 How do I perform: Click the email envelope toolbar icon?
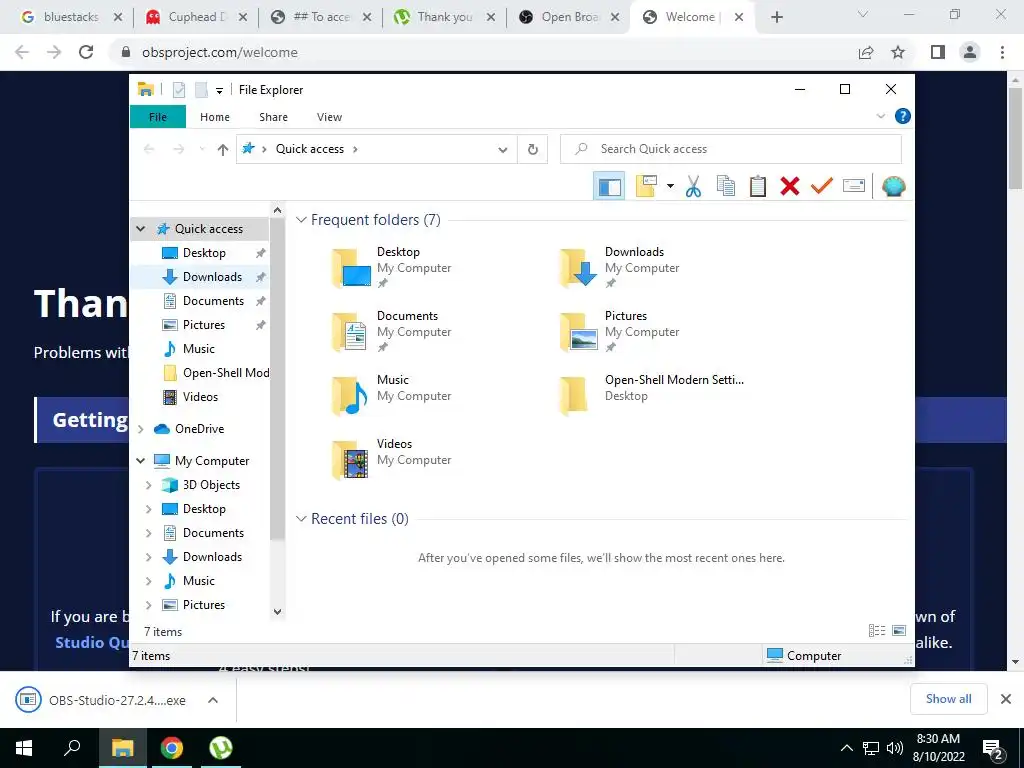pyautogui.click(x=854, y=187)
